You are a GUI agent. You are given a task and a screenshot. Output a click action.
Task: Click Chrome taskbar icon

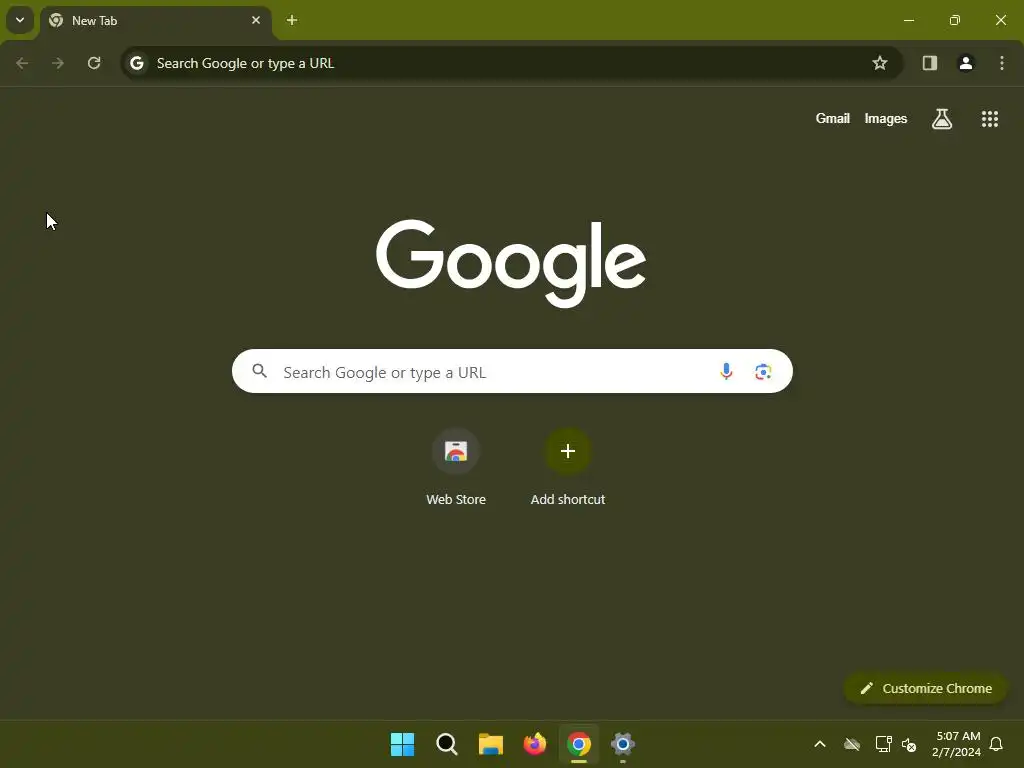click(579, 744)
